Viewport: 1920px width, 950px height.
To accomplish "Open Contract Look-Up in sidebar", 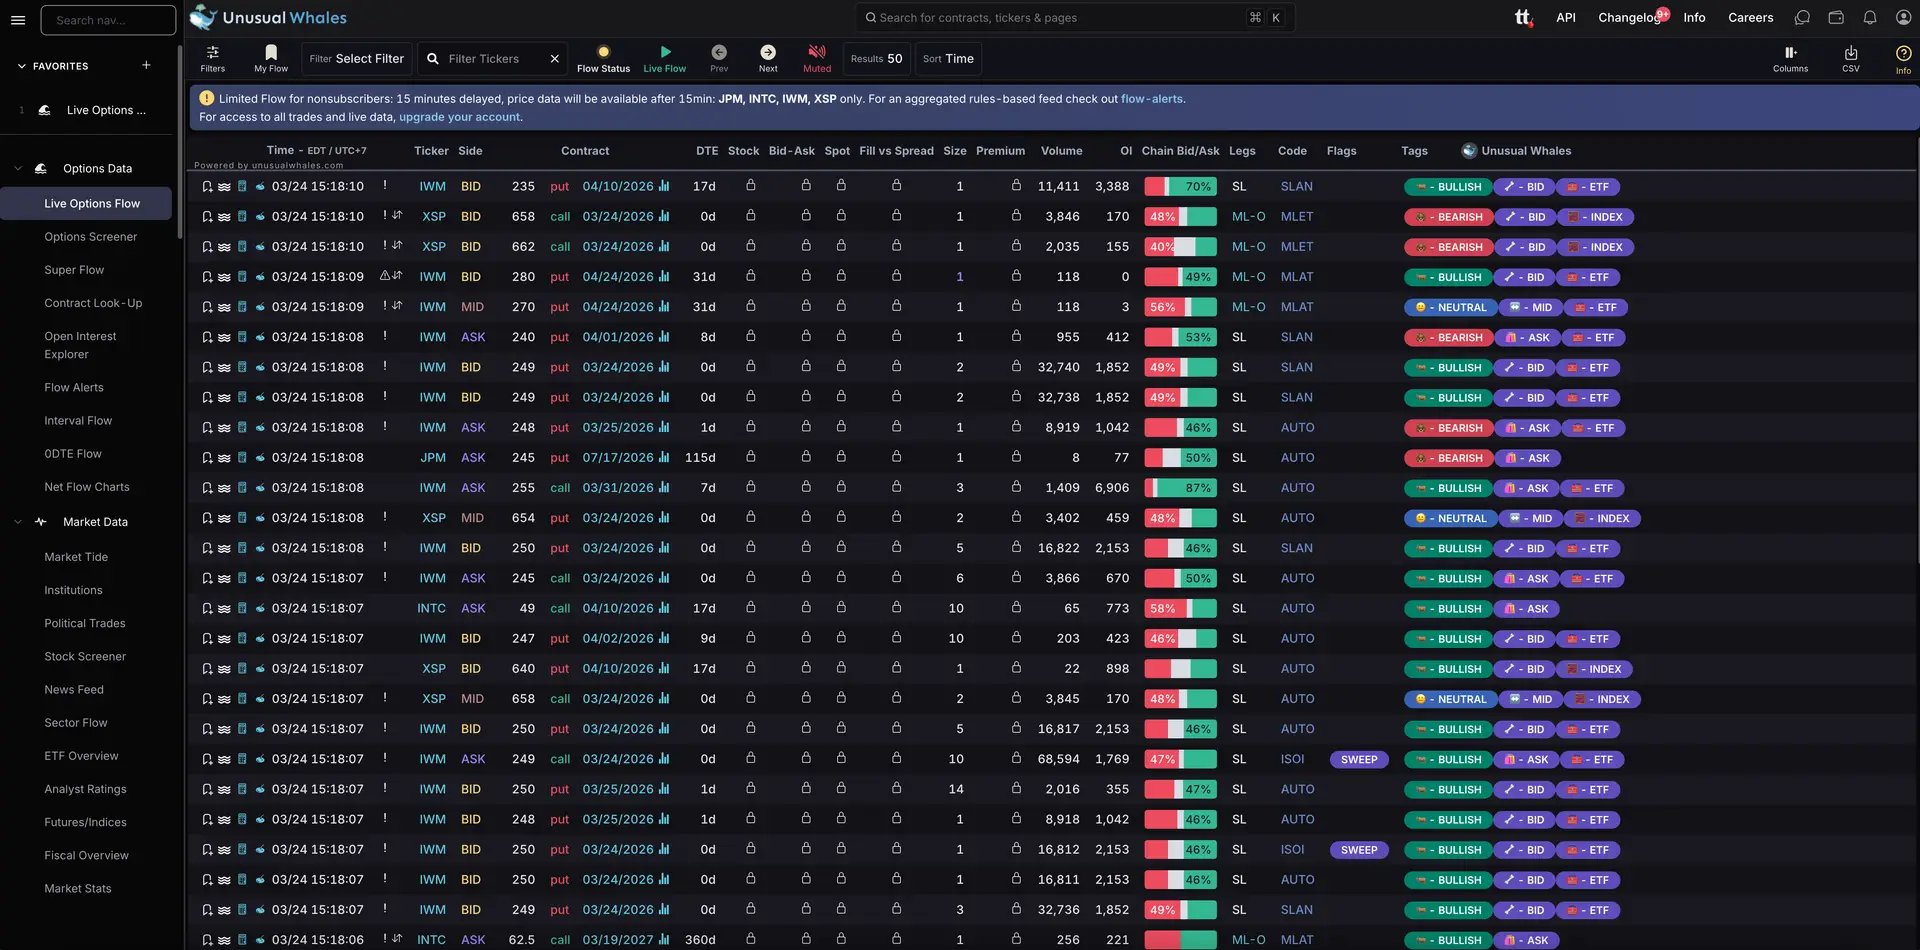I will [93, 303].
